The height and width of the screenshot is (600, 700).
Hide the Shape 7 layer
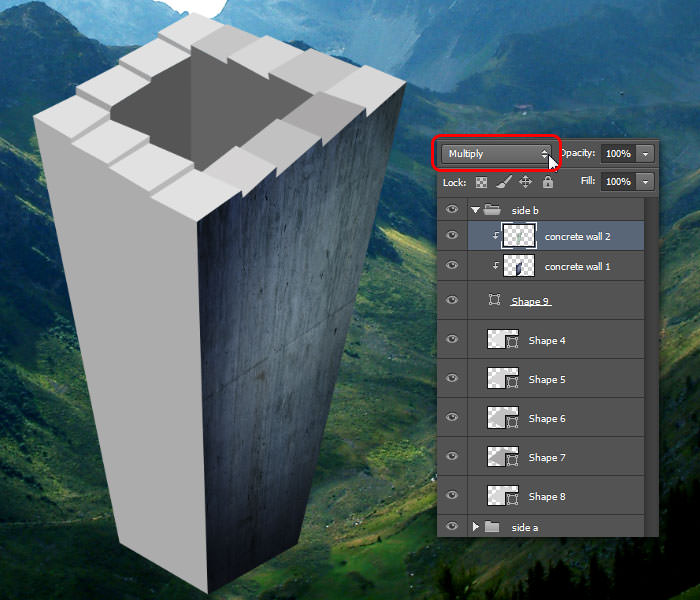452,456
